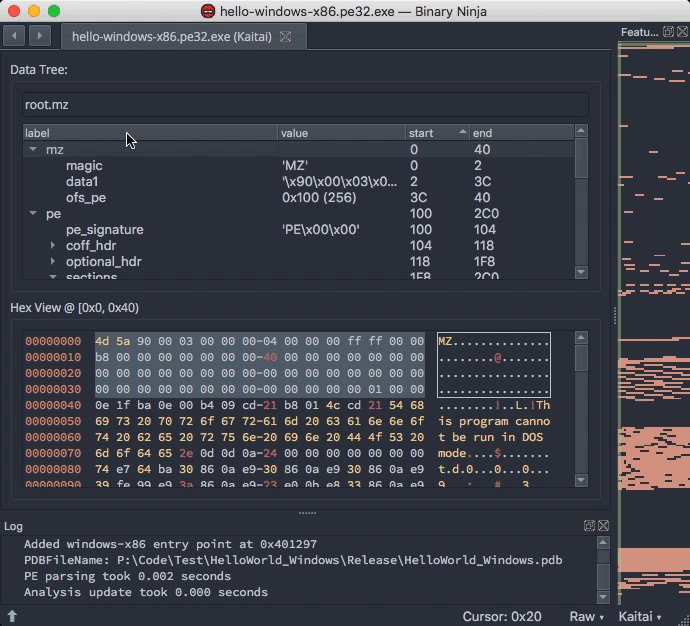This screenshot has height=626, width=690.
Task: Sort by the start column header
Action: (x=437, y=133)
